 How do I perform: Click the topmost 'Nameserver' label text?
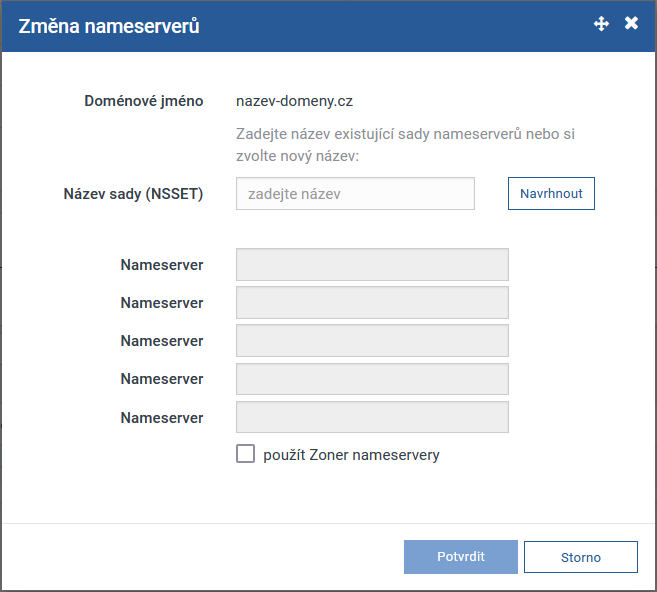pyautogui.click(x=162, y=265)
